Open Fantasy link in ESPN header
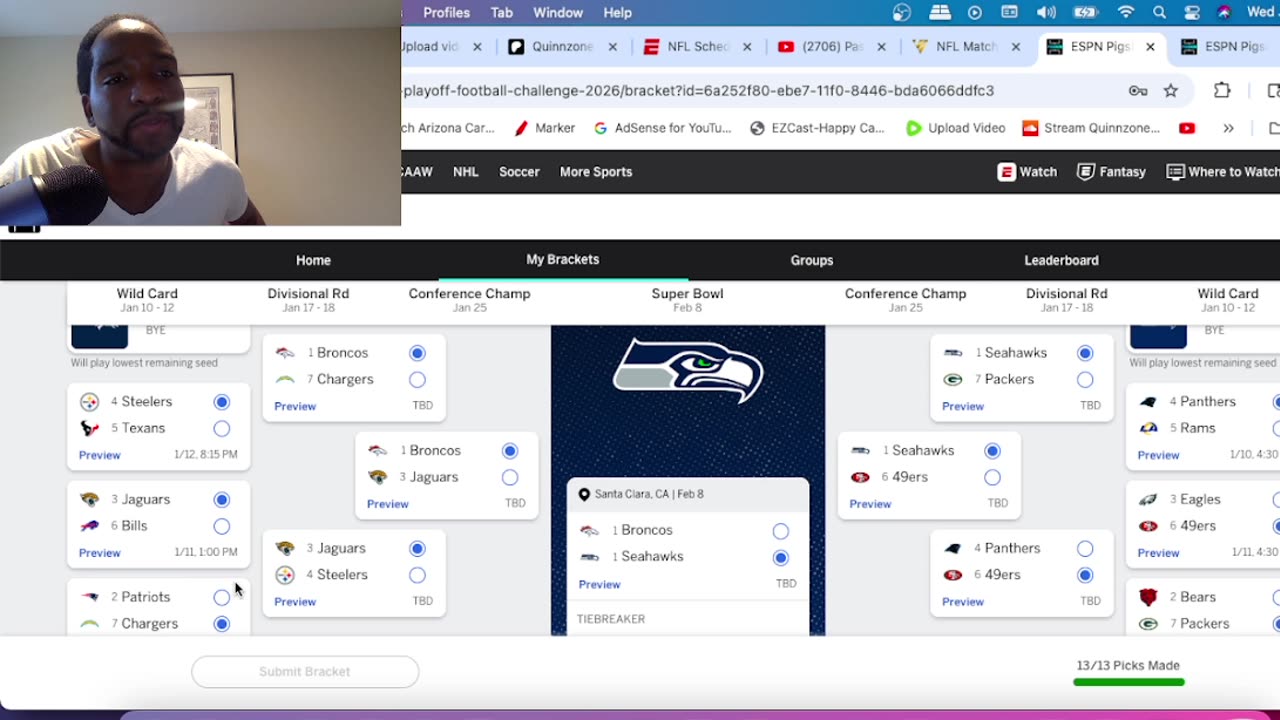1280x720 pixels. [1111, 172]
